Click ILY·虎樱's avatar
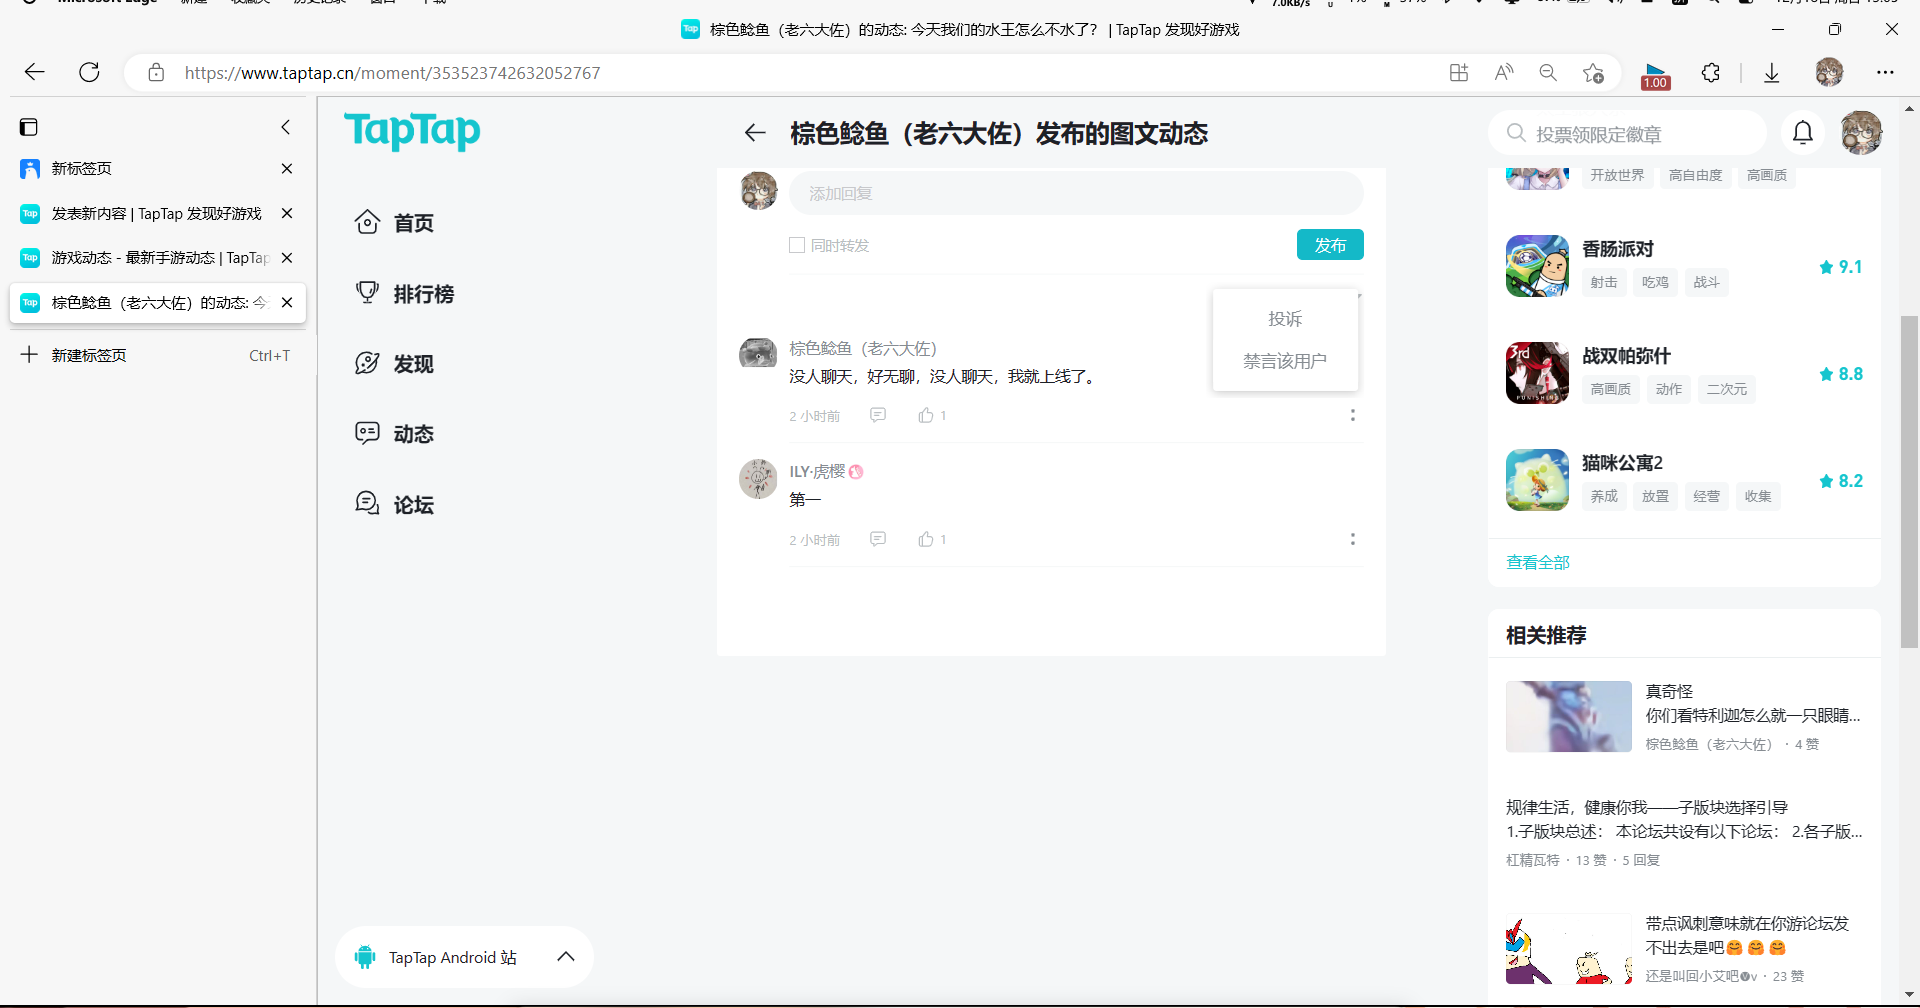Viewport: 1920px width, 1008px height. pos(758,479)
